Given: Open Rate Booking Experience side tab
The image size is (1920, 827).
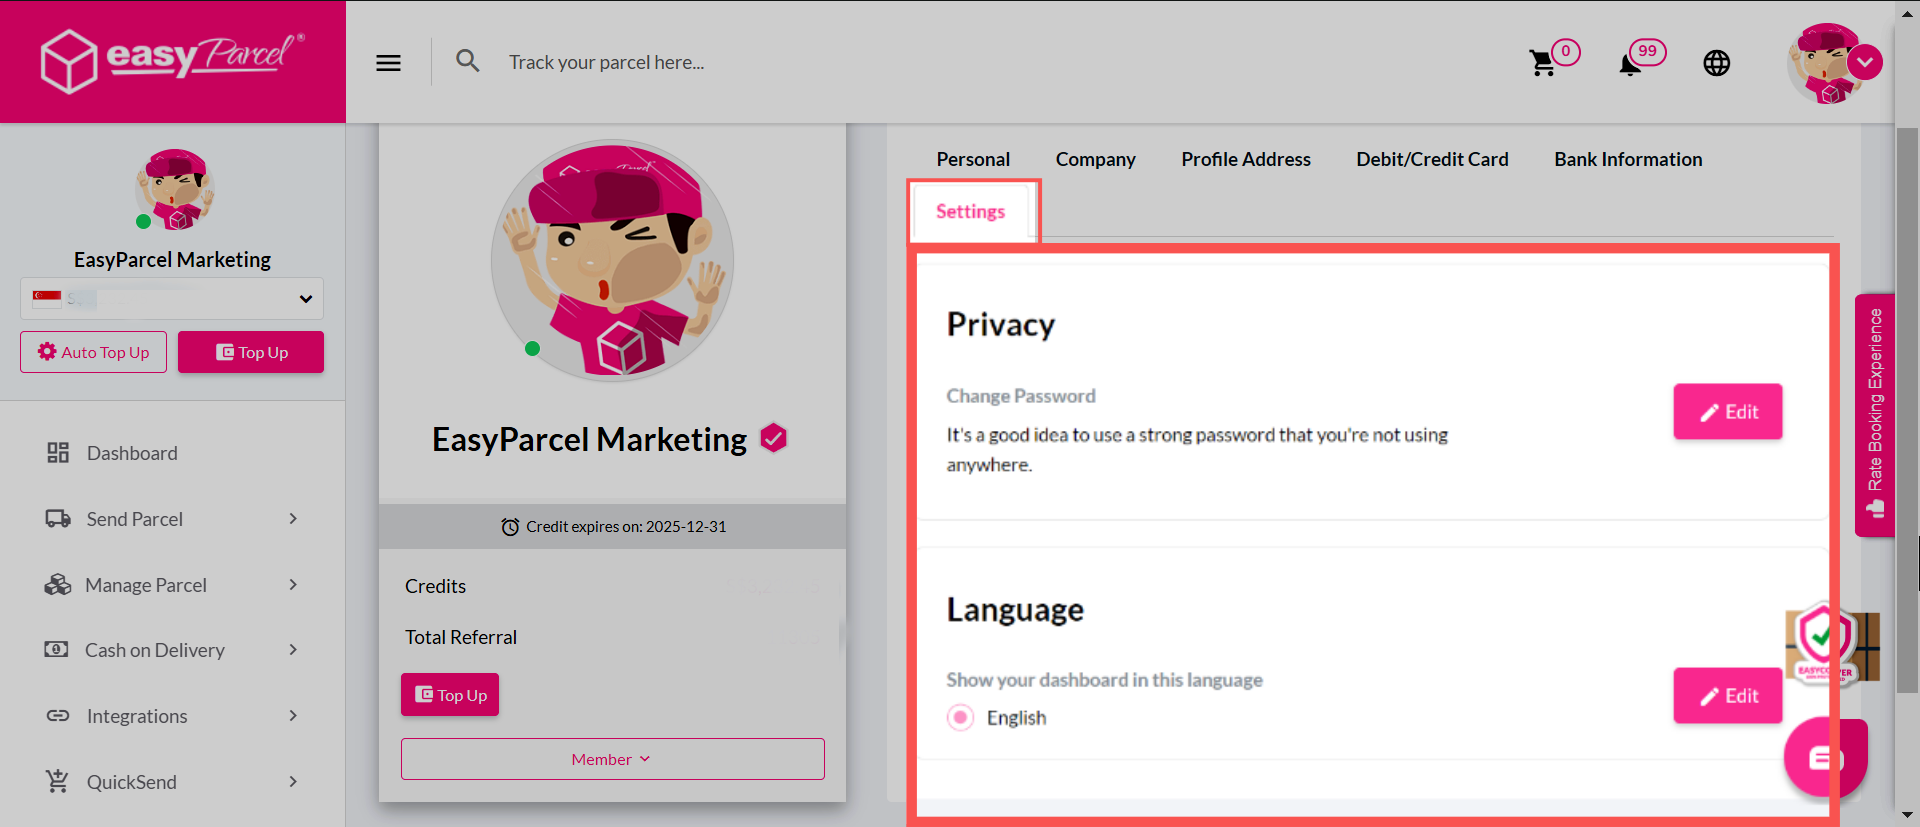Looking at the screenshot, I should [1874, 415].
